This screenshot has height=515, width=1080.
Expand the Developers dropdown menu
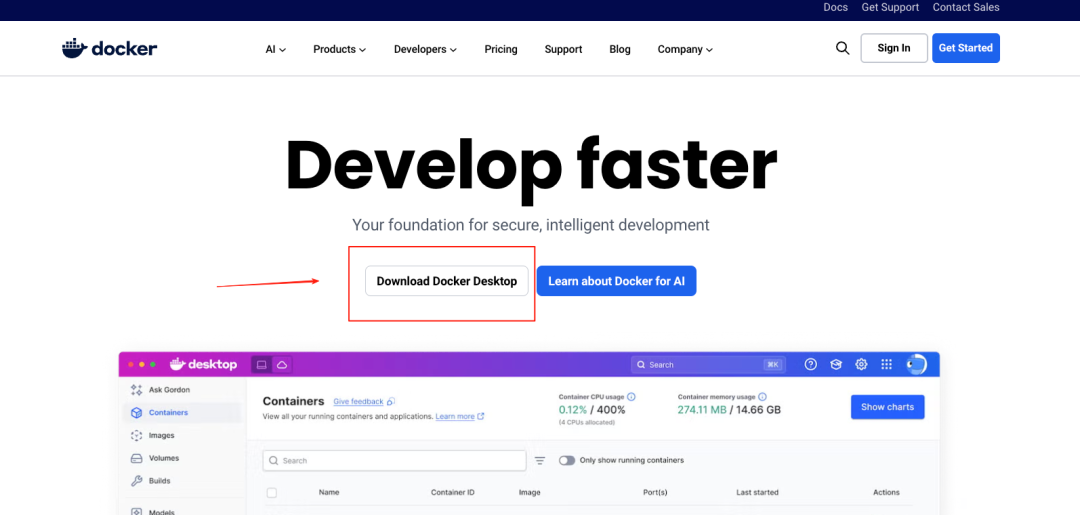coord(425,50)
